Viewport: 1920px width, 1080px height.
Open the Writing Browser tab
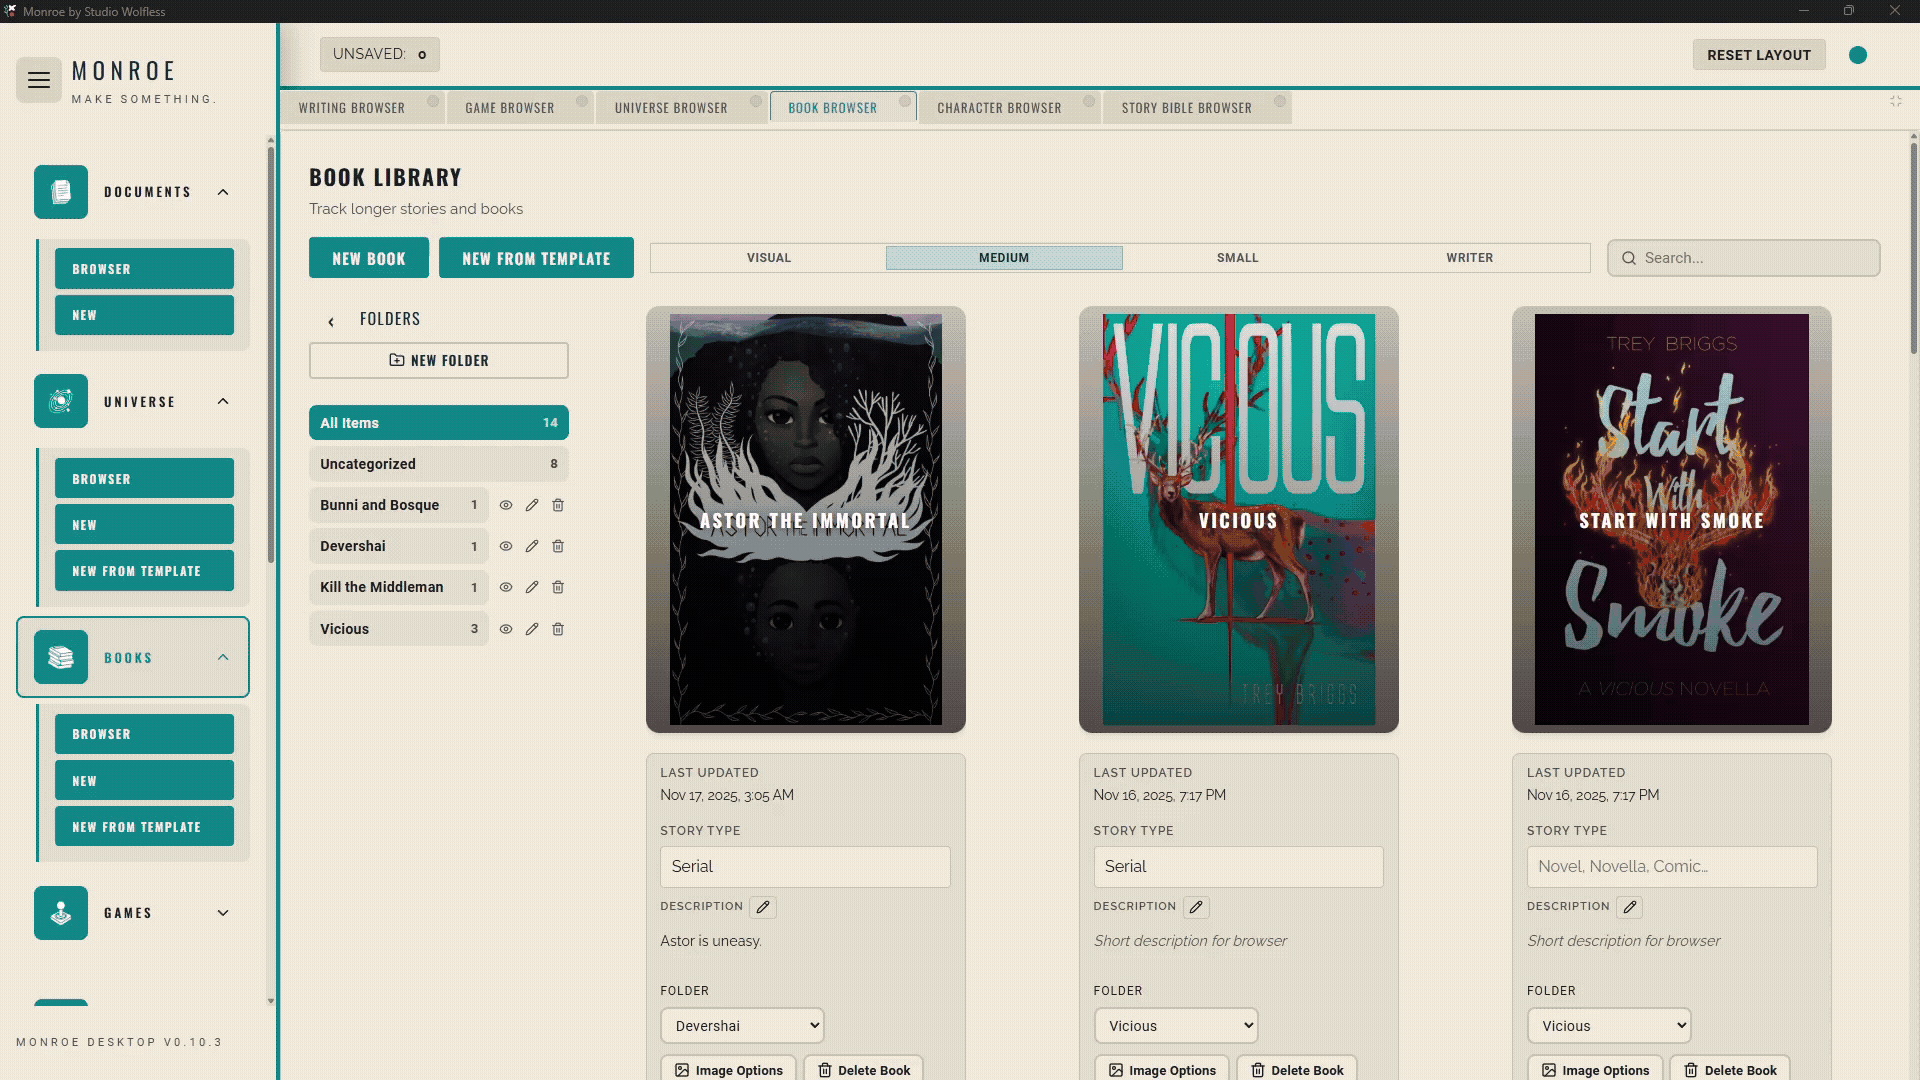pyautogui.click(x=352, y=107)
